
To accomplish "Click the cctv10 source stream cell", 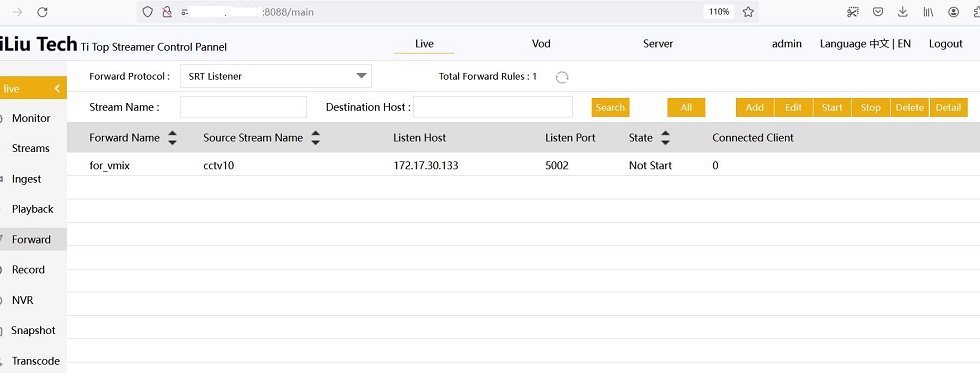I will click(x=219, y=166).
